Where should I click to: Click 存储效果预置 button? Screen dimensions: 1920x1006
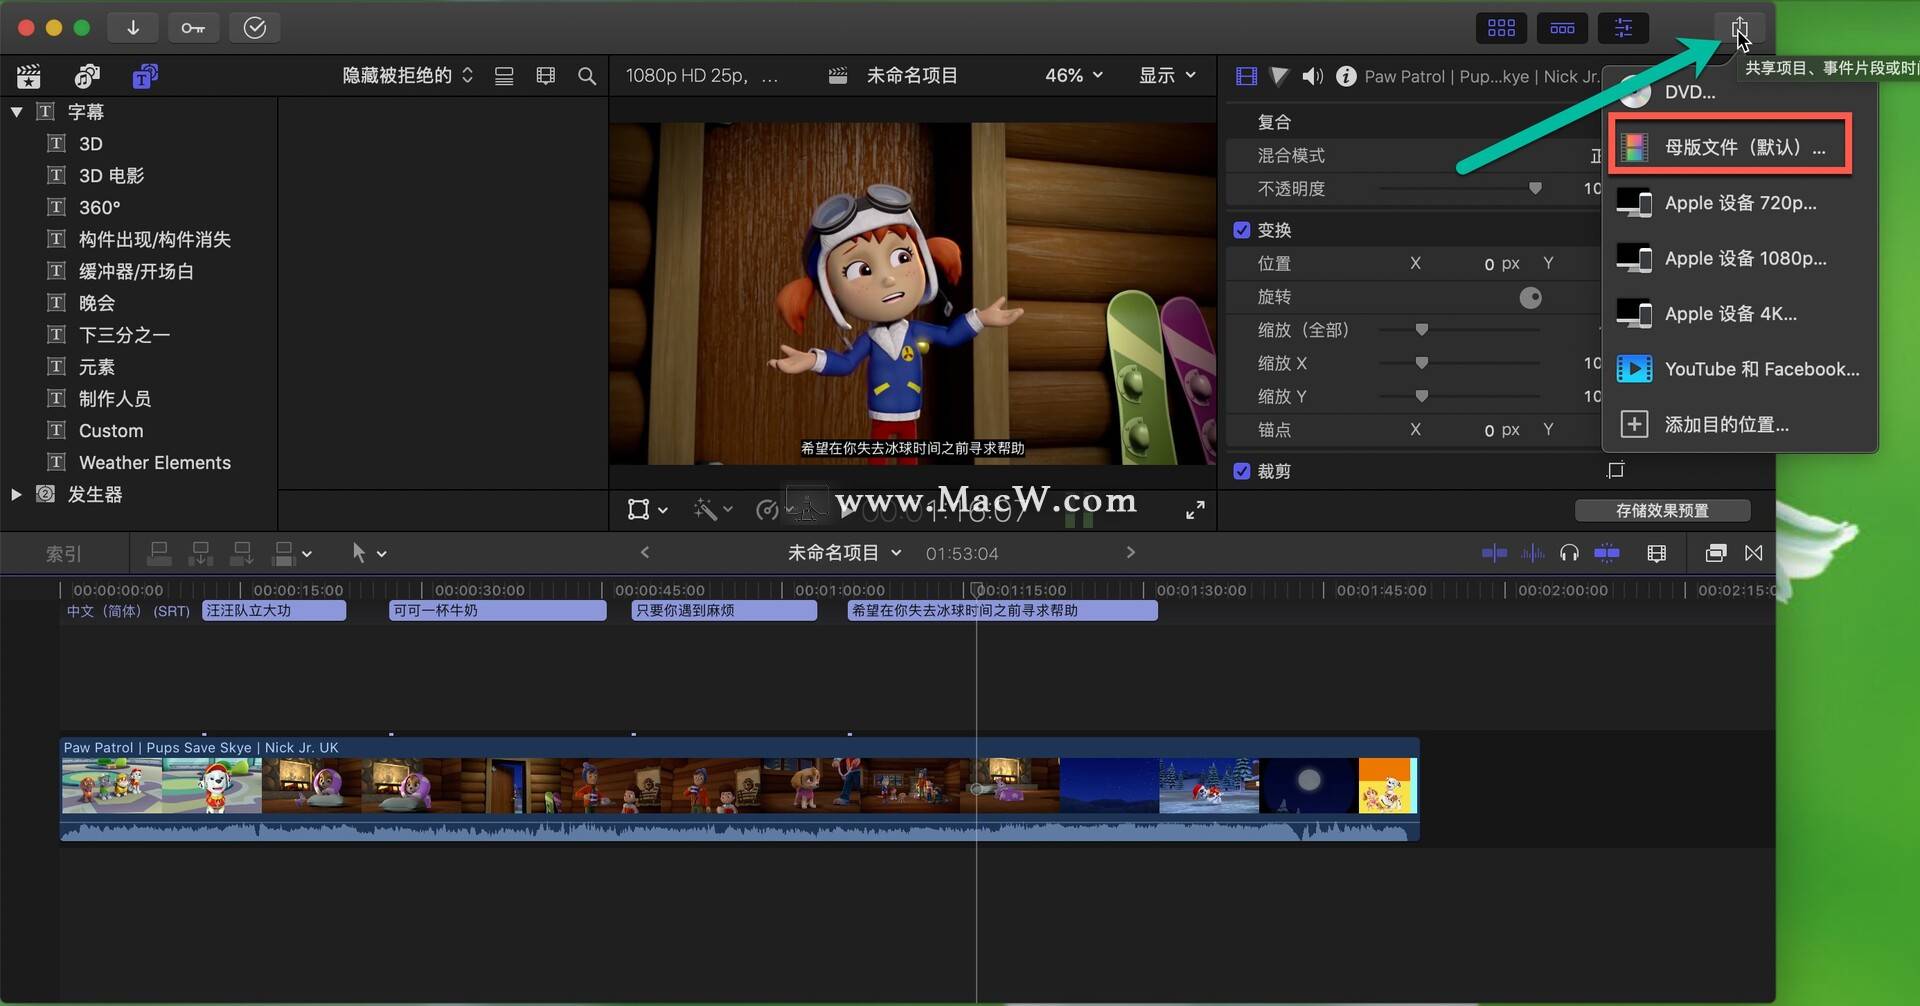1662,511
